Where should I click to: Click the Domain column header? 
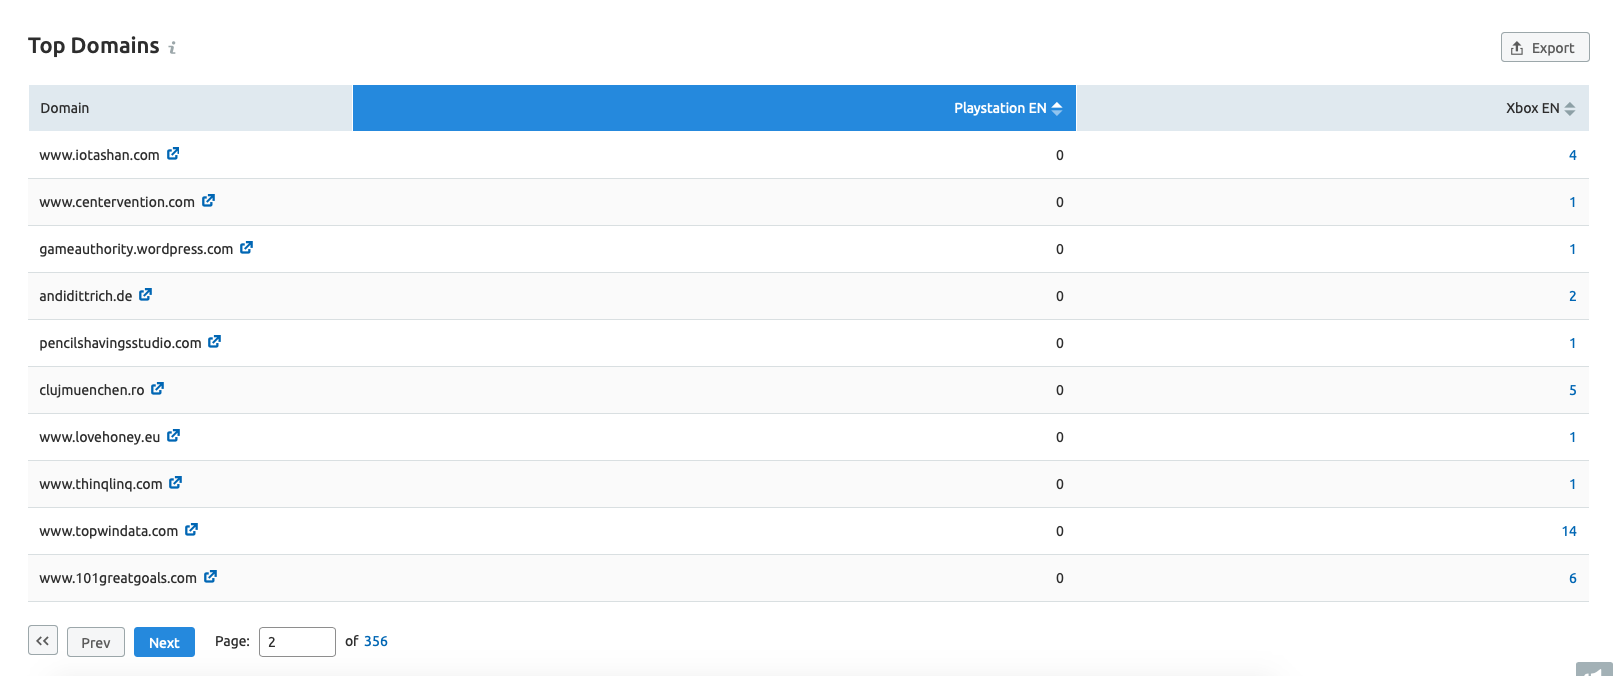click(65, 108)
